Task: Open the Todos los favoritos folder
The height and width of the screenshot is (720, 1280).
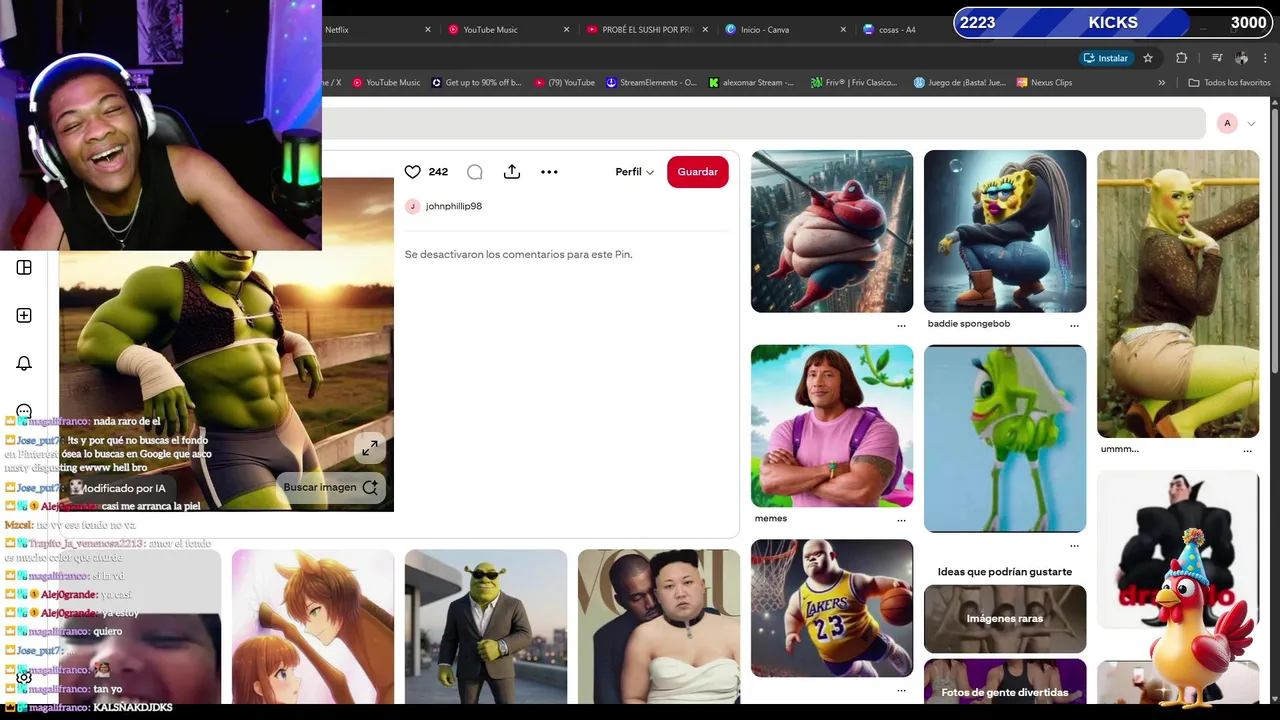Action: tap(1229, 83)
